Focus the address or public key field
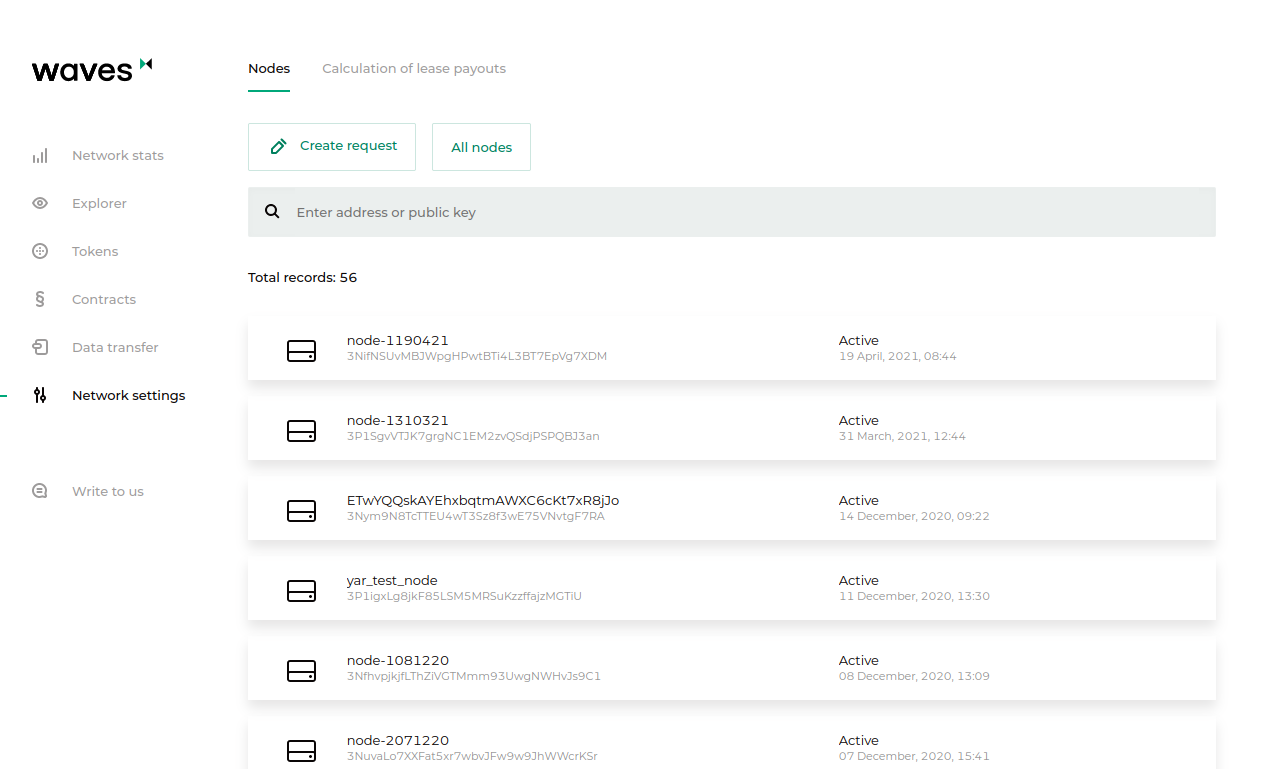 tap(740, 212)
